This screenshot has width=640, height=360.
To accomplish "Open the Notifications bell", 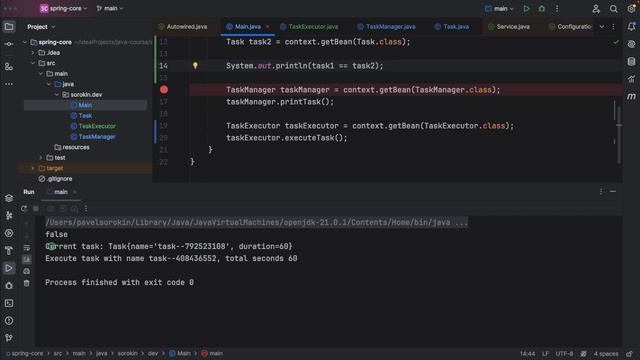I will (631, 27).
